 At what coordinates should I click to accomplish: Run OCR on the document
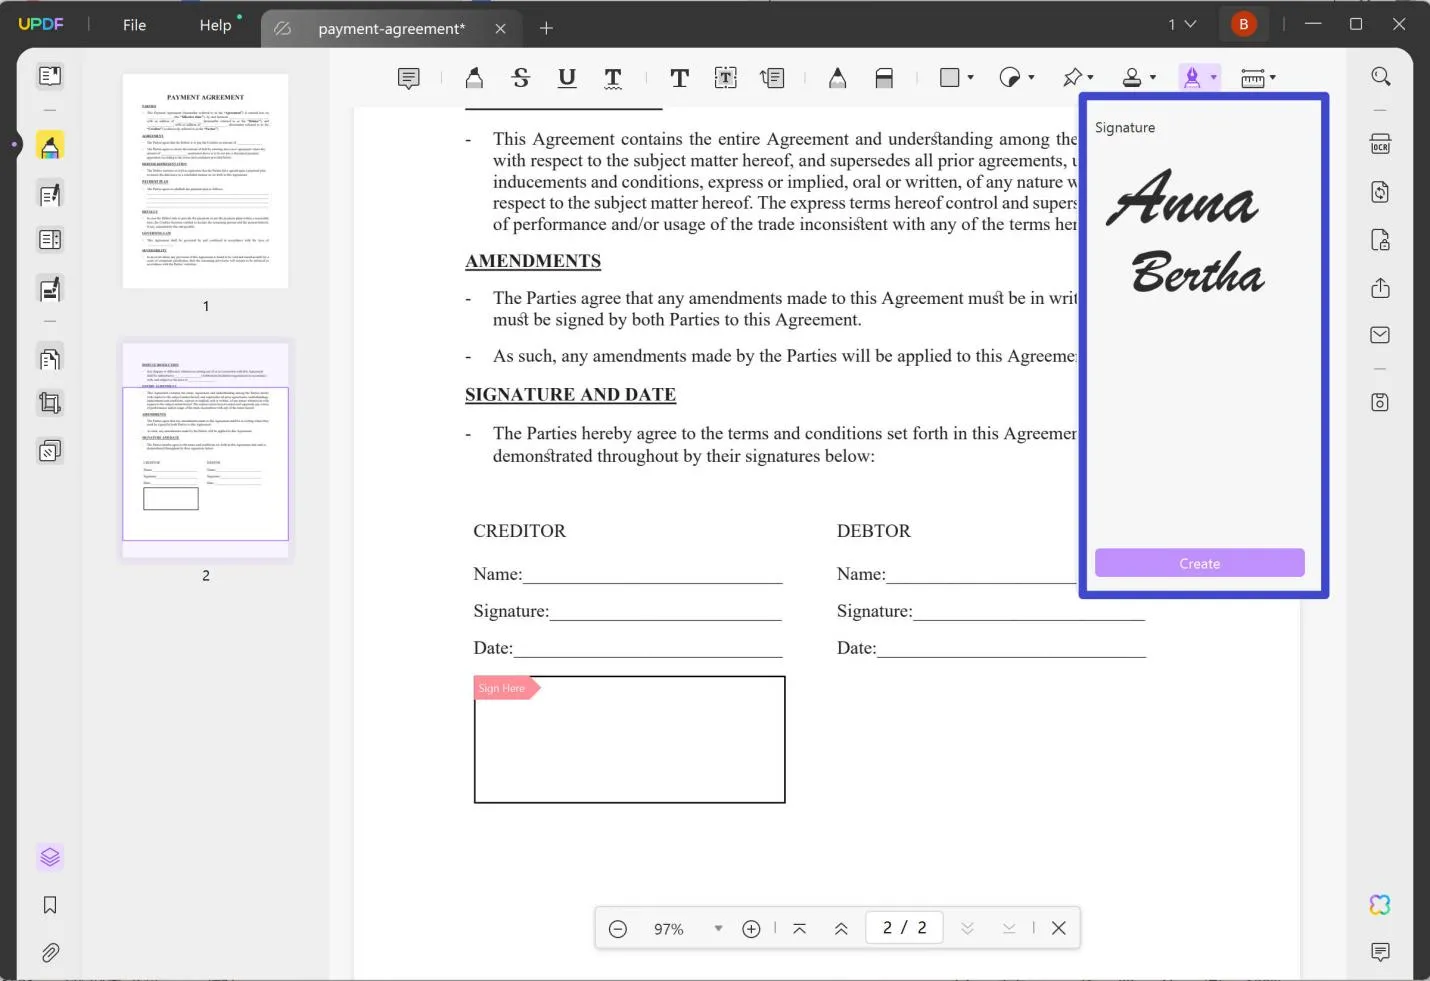[x=1380, y=143]
